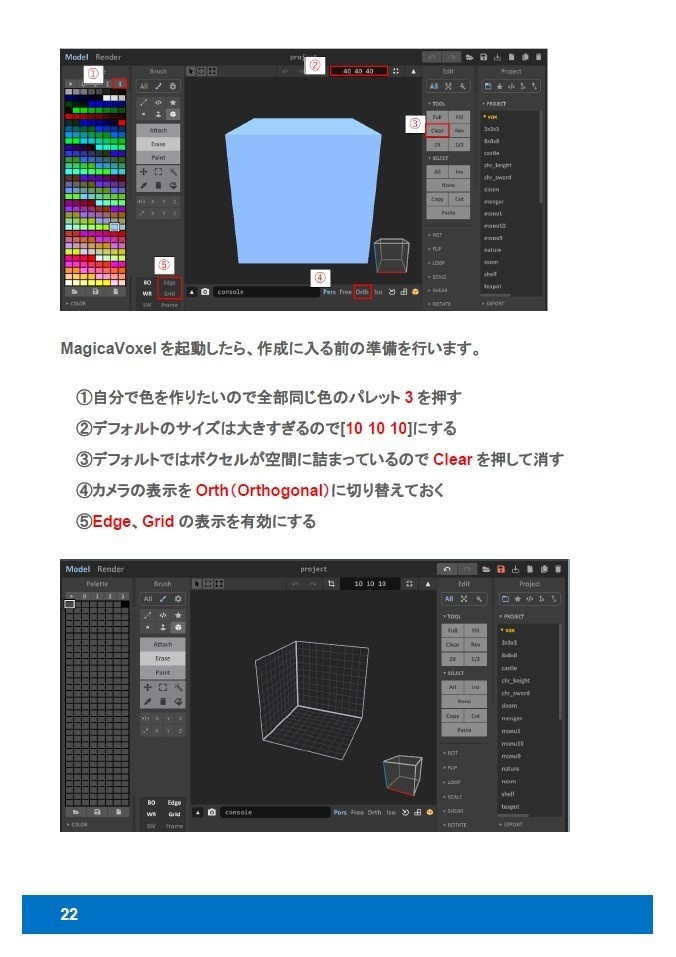Viewport: 676px width, 957px height.
Task: Switch to the Render tab in the lower screenshot
Action: point(110,569)
